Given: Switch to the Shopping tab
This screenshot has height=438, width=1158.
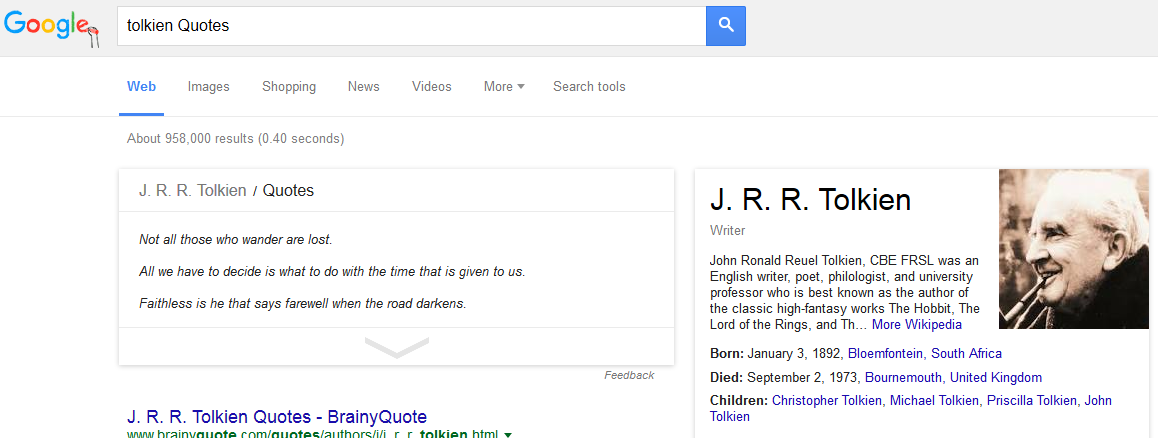Looking at the screenshot, I should point(289,87).
